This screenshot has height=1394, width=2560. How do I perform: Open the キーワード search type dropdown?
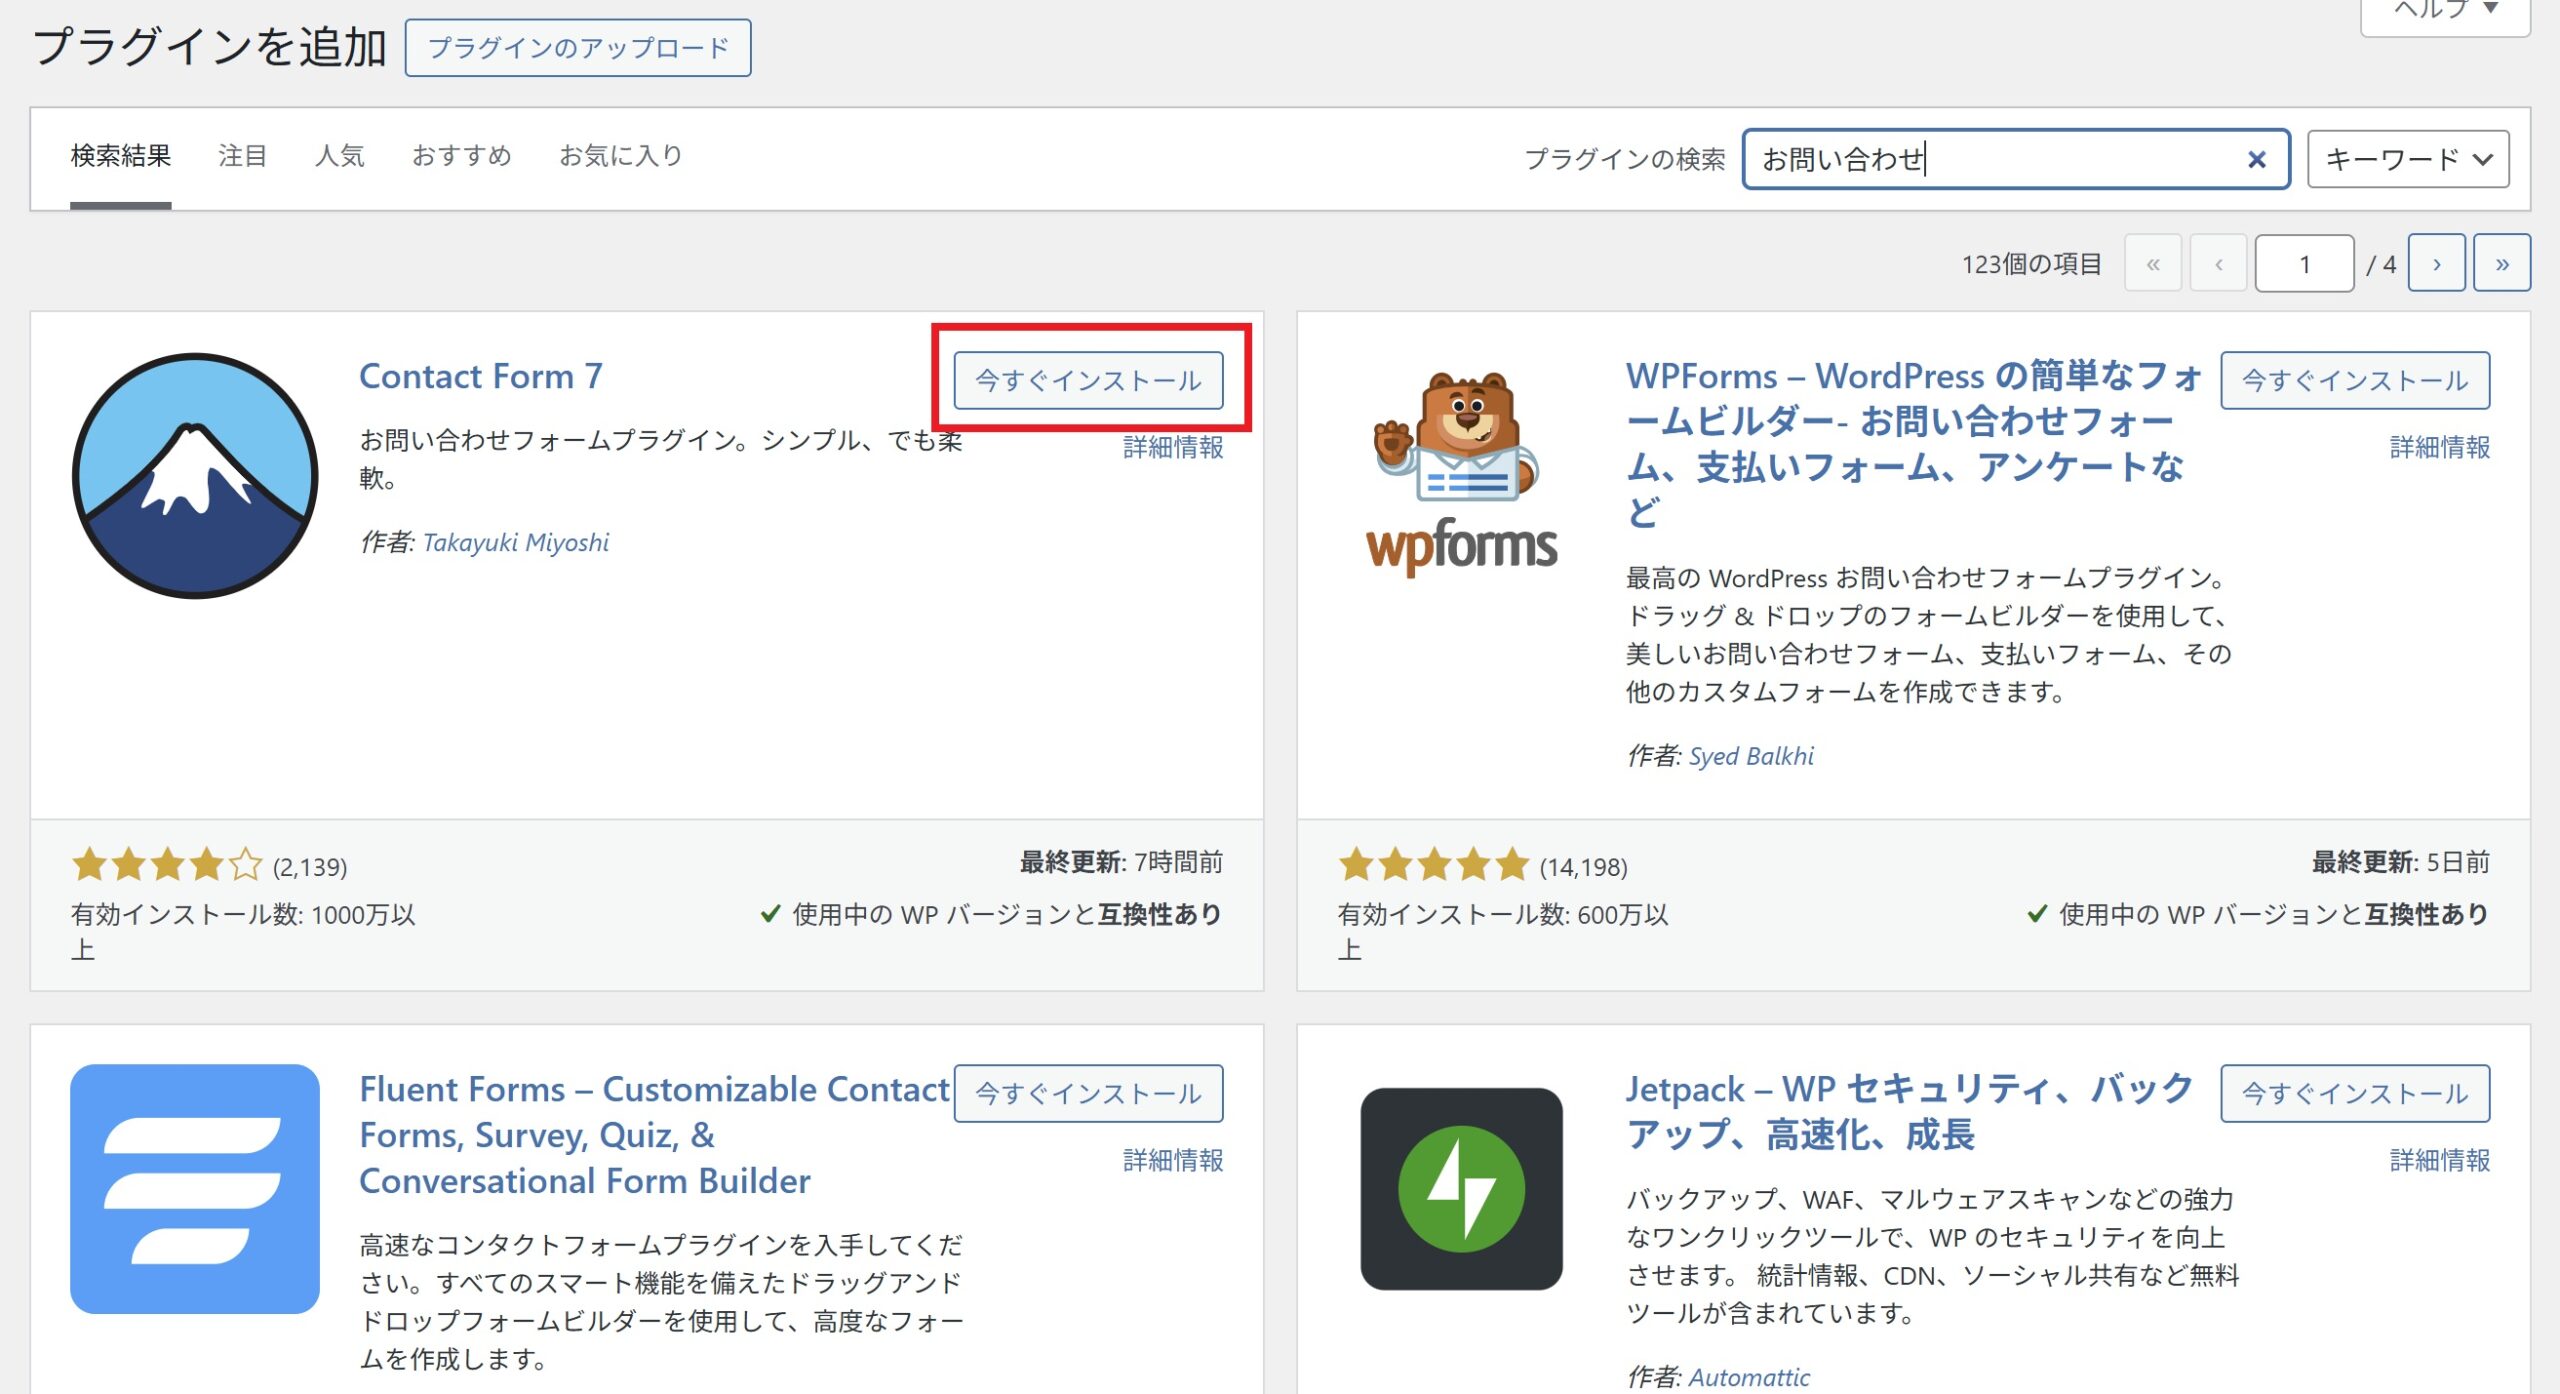coord(2407,159)
